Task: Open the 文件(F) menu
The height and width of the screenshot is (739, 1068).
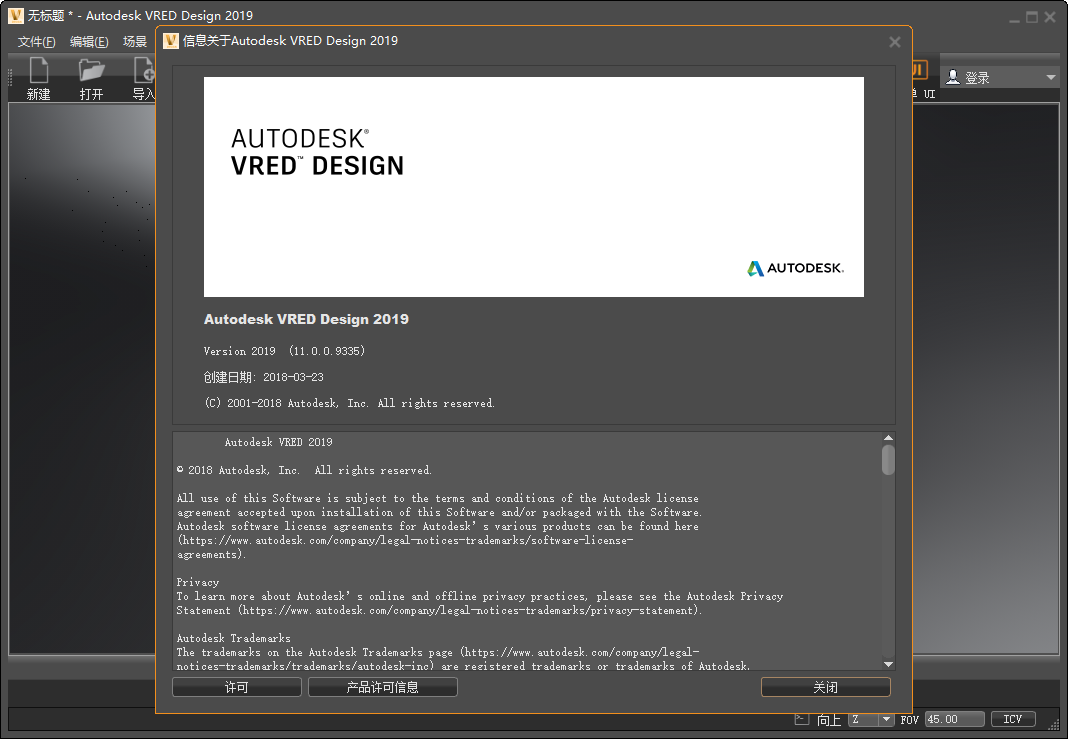Action: coord(37,42)
